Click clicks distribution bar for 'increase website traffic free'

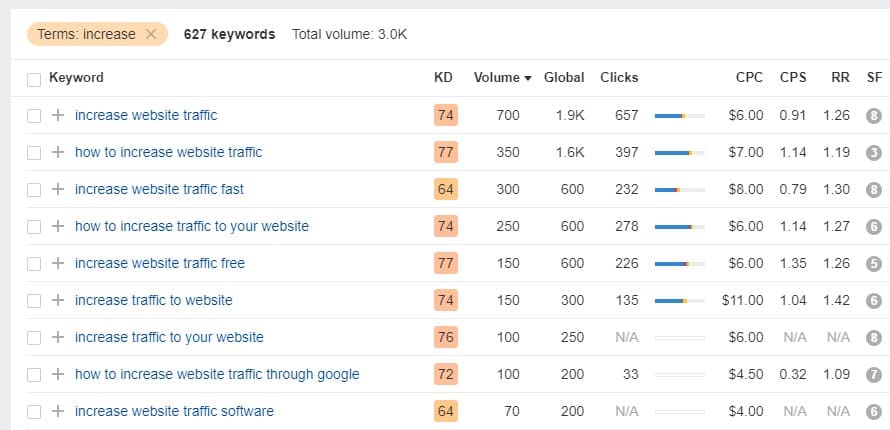(679, 264)
